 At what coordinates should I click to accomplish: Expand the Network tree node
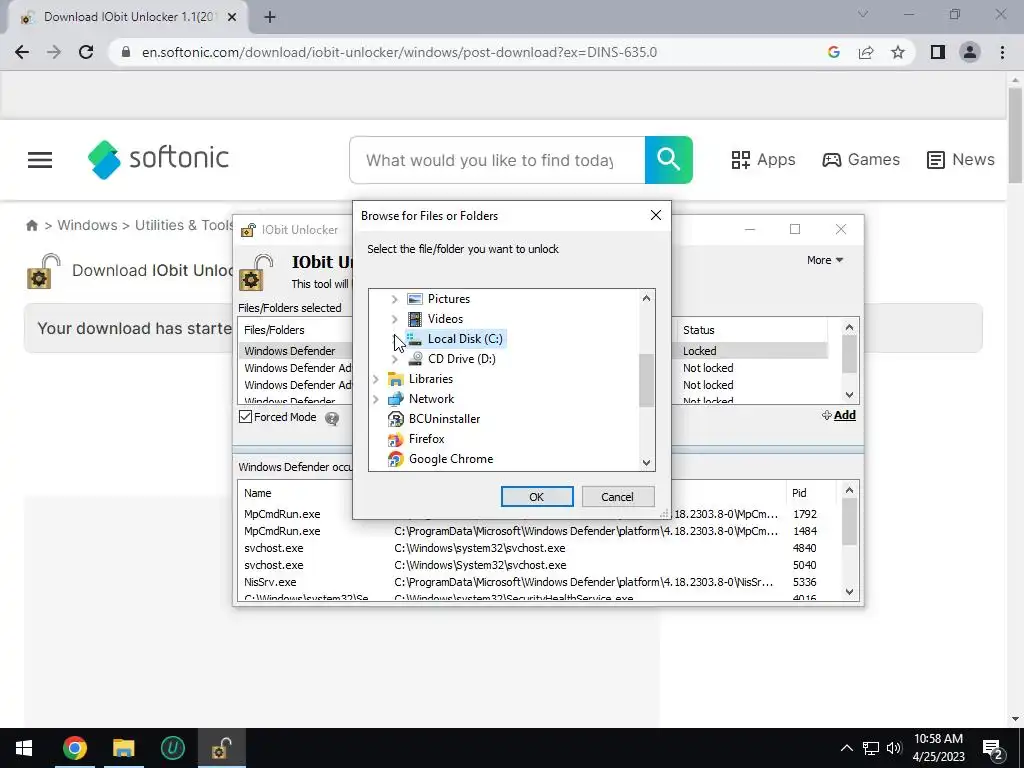(376, 399)
